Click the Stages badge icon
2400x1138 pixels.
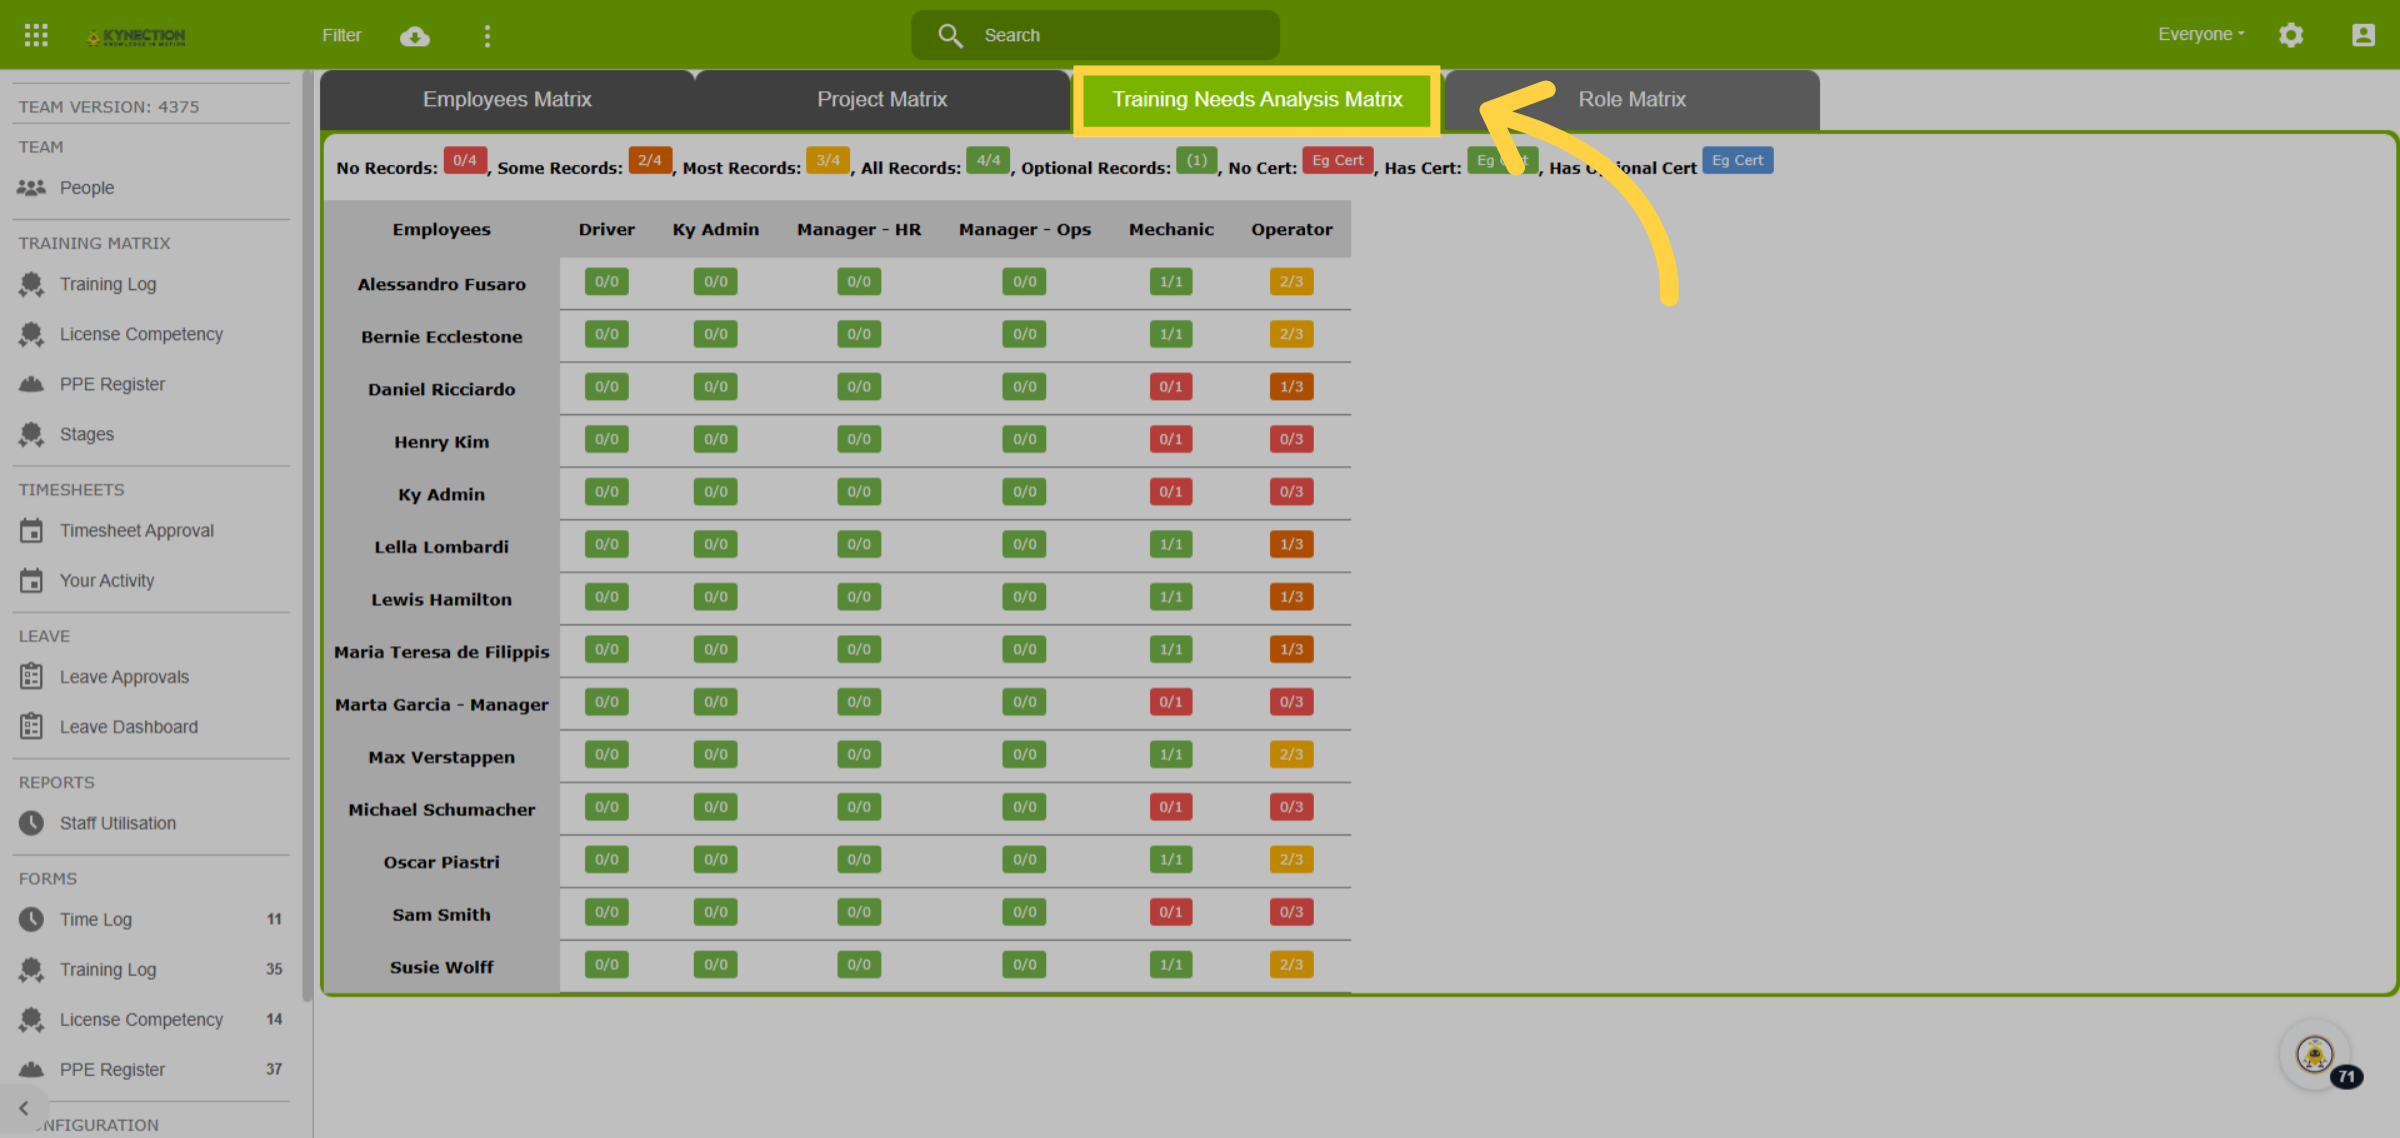point(31,434)
